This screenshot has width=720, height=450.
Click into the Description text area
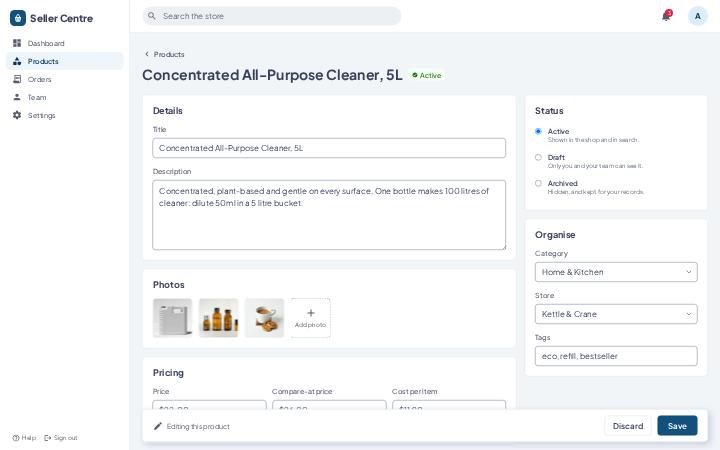coord(329,215)
